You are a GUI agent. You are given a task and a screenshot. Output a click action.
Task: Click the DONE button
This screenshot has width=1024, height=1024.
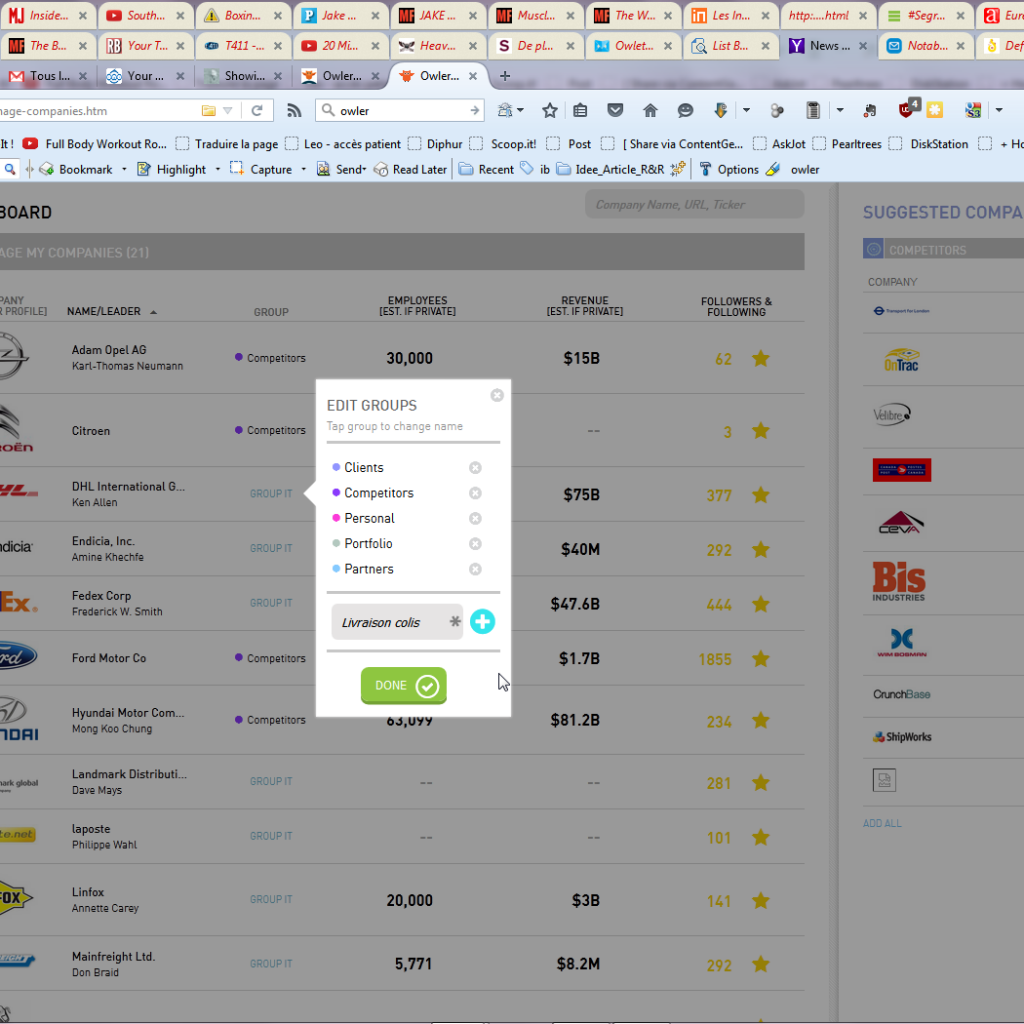point(404,685)
